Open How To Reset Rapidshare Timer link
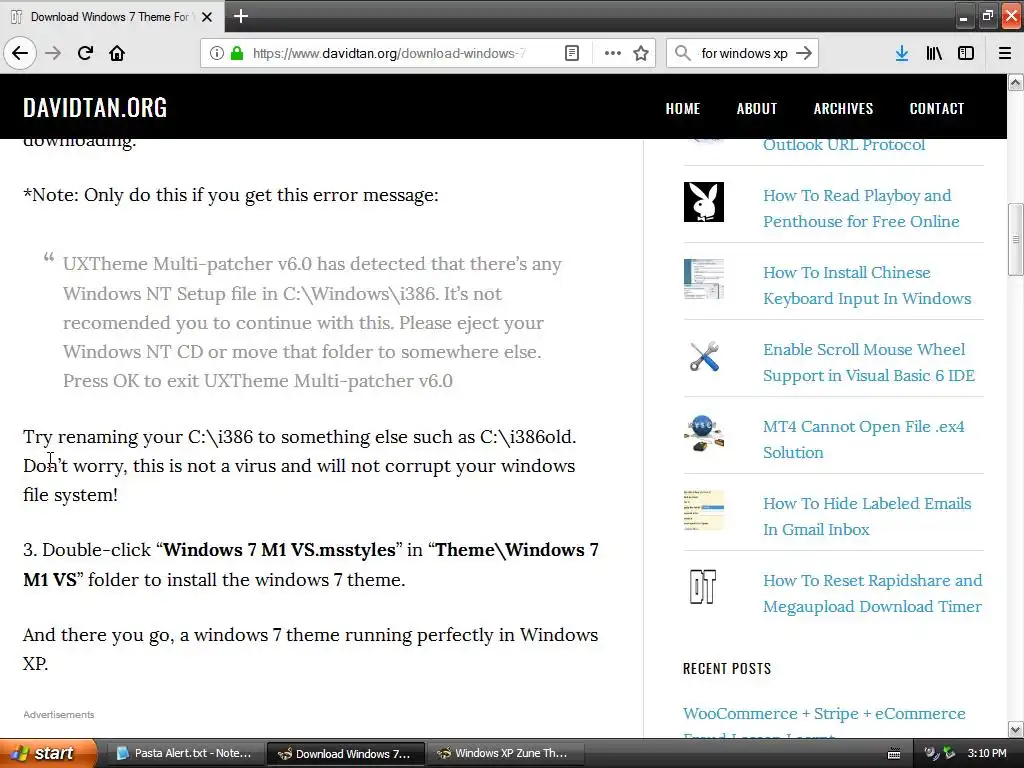 point(872,594)
